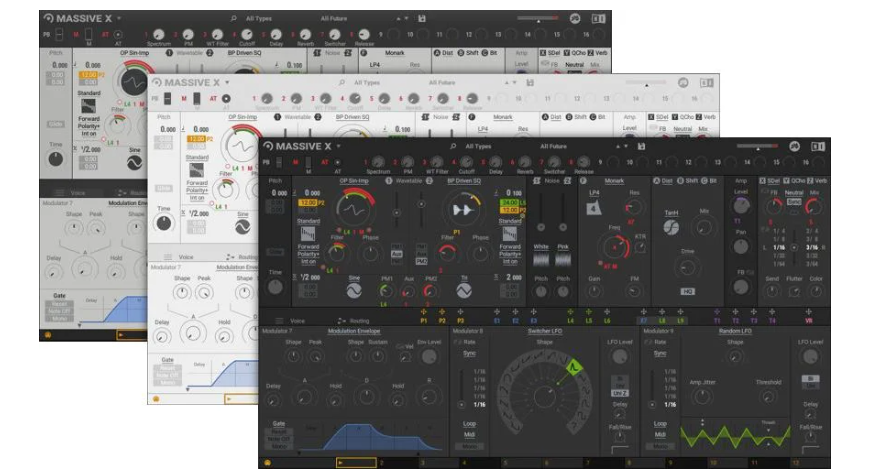The image size is (883, 475).
Task: Toggle Note Off under Gate in Modulator 7
Action: coord(279,439)
